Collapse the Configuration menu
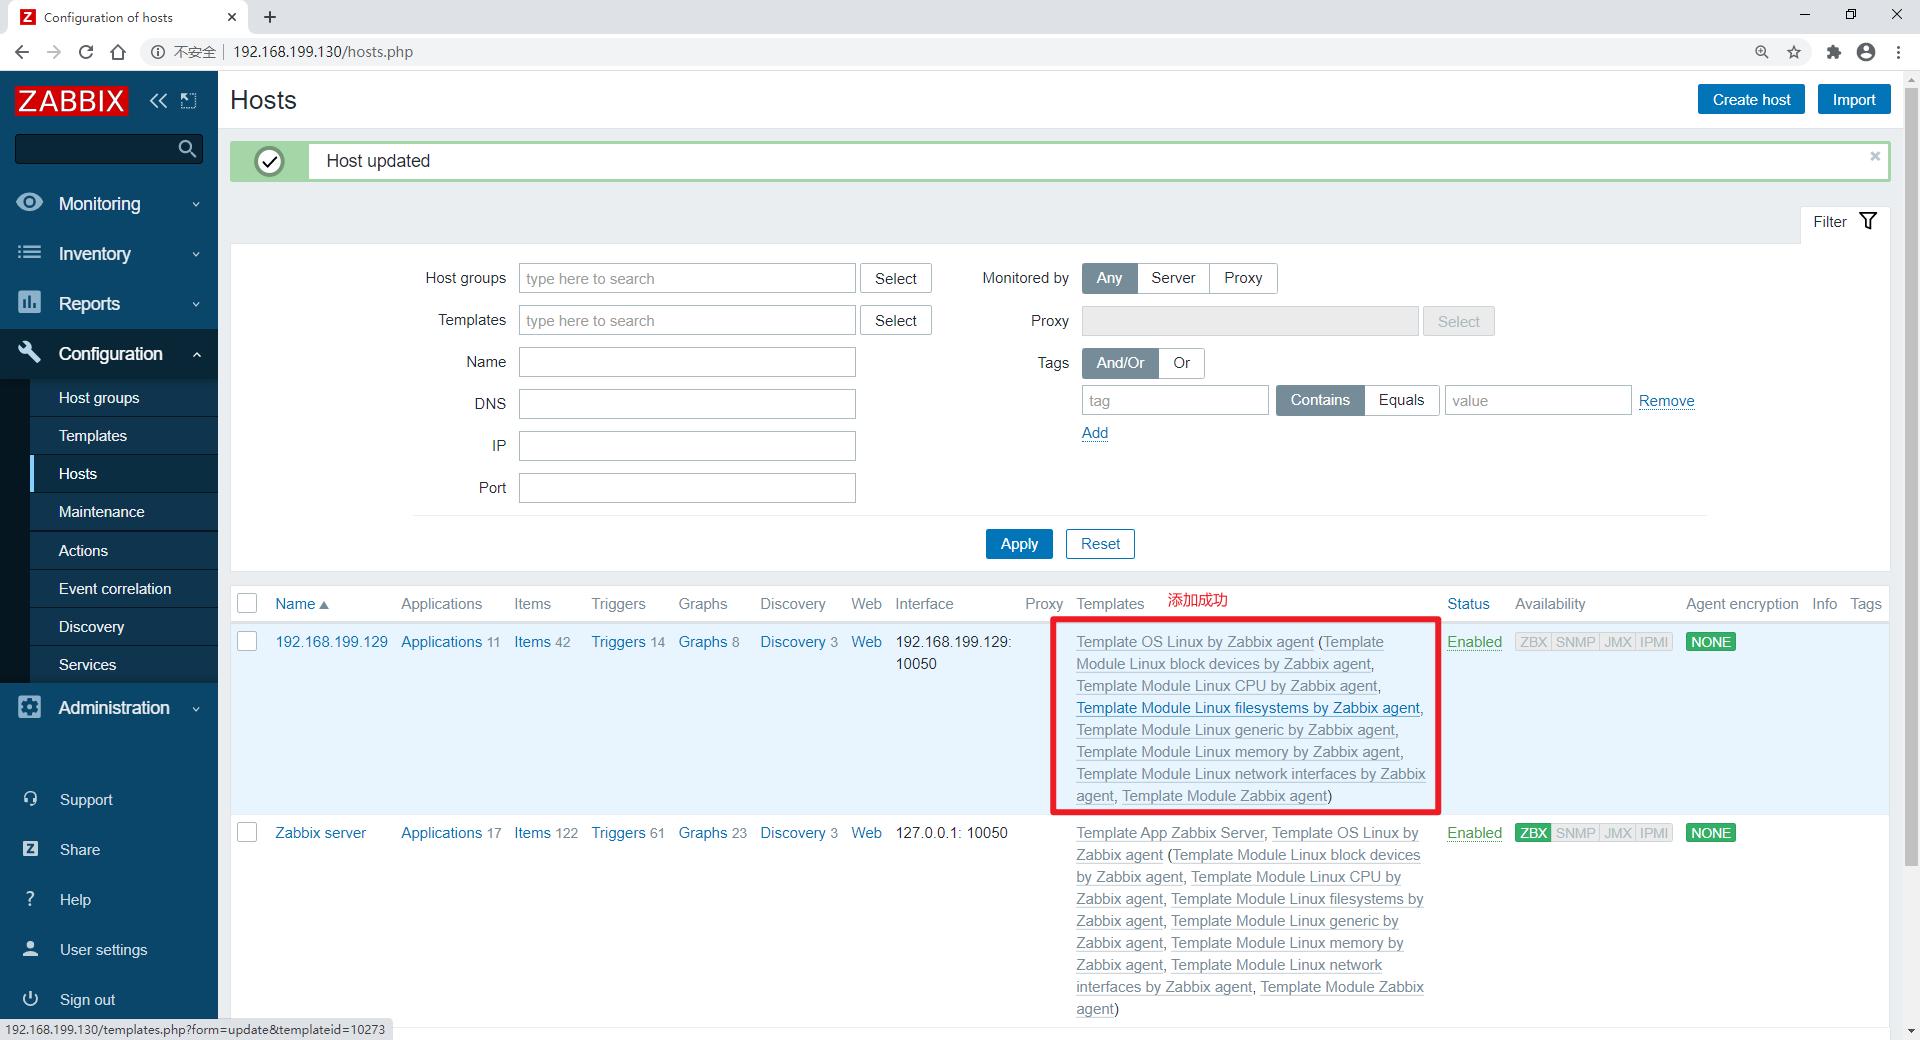This screenshot has height=1040, width=1920. point(109,353)
